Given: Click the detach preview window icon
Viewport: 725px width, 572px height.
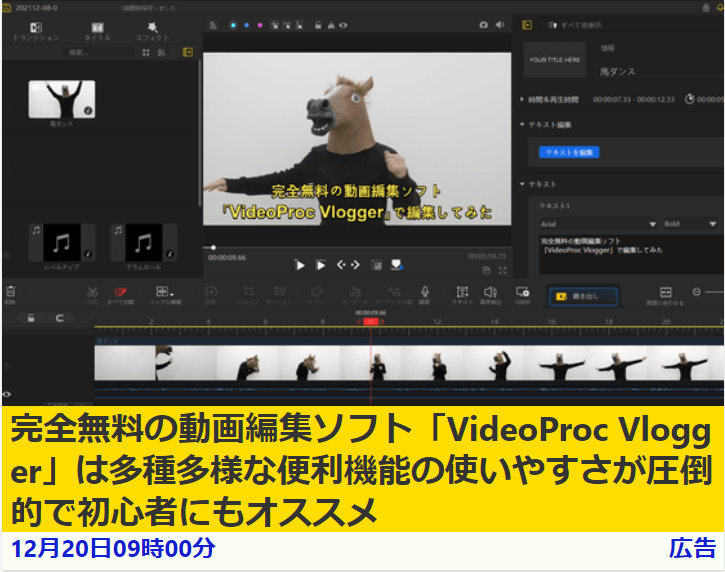Looking at the screenshot, I should click(x=486, y=271).
